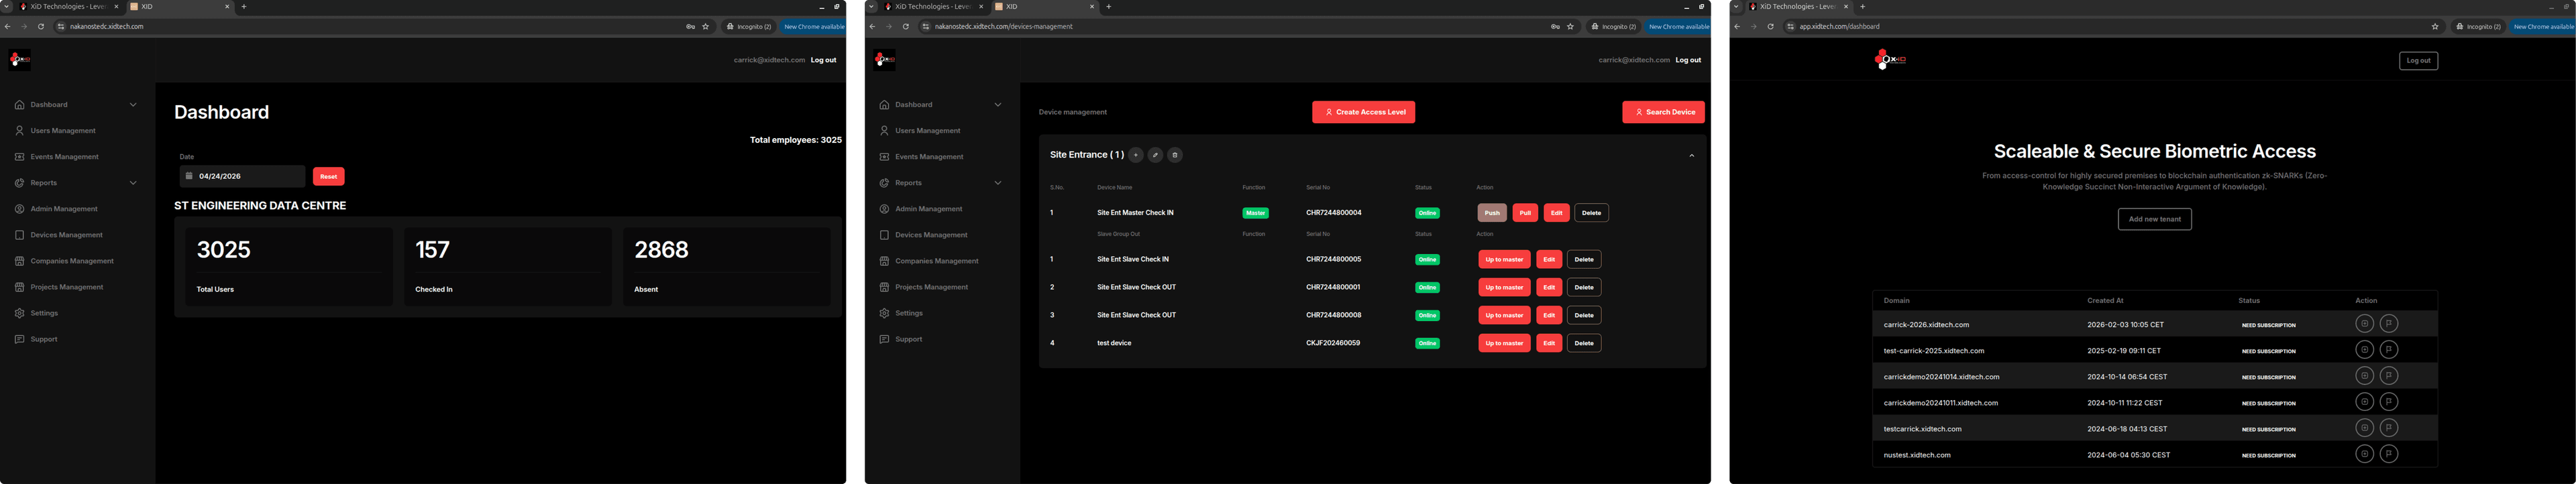
Task: Click Log out in the Dashboard window header
Action: [823, 60]
